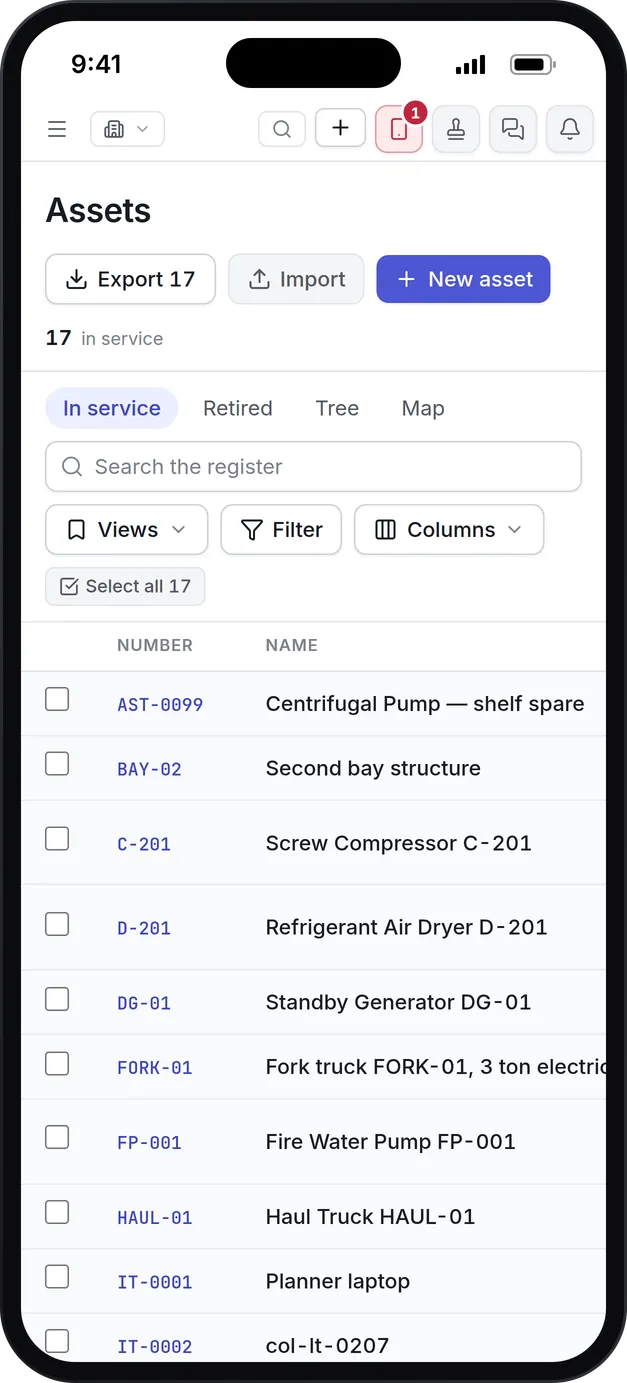Check the FP-001 row checkbox

coord(57,1137)
